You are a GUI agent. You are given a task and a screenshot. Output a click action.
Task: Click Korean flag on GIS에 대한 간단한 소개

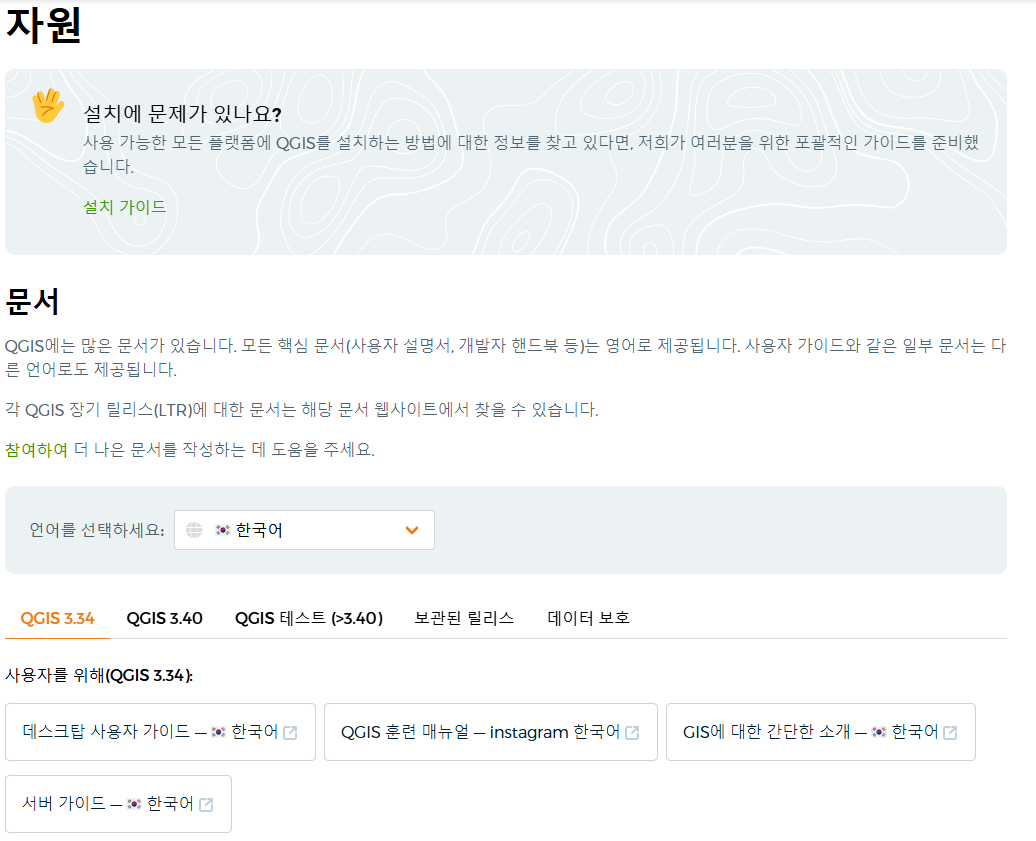pyautogui.click(x=878, y=732)
